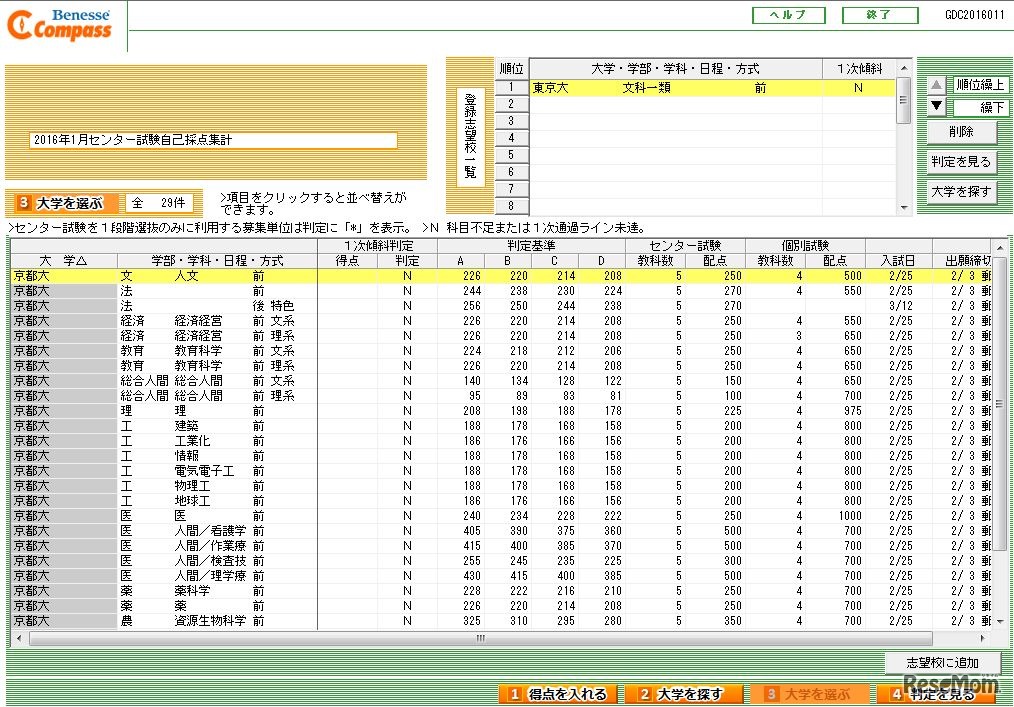The width and height of the screenshot is (1014, 707).
Task: Sort the table by 判定 column header
Action: (408, 261)
